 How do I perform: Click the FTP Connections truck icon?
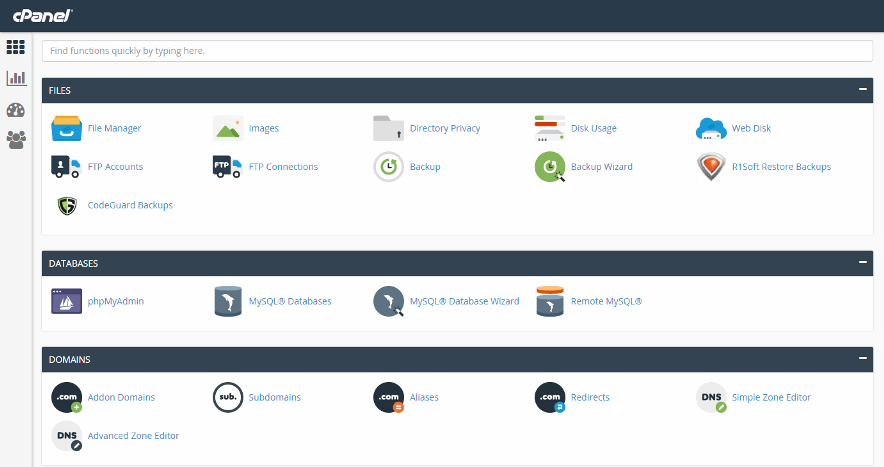pos(228,166)
